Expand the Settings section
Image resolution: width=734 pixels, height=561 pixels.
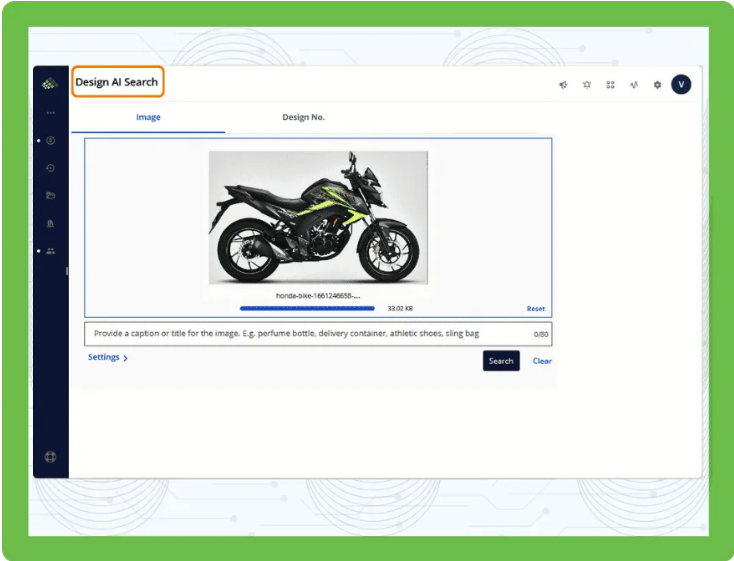pos(108,357)
